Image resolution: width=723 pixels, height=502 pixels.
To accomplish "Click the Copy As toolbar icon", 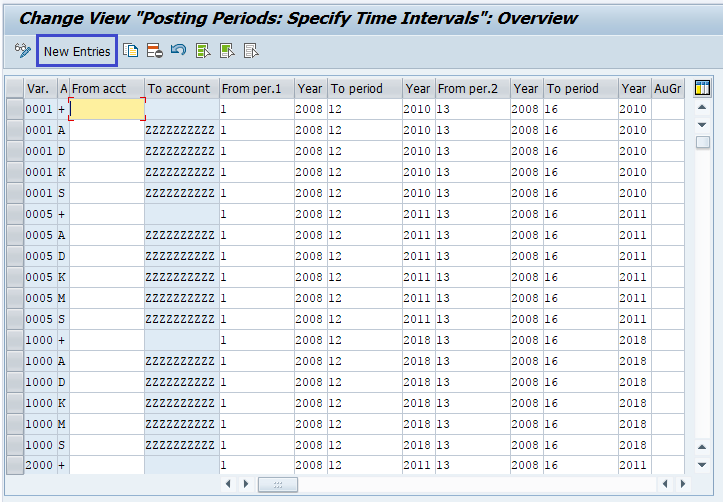I will point(131,51).
